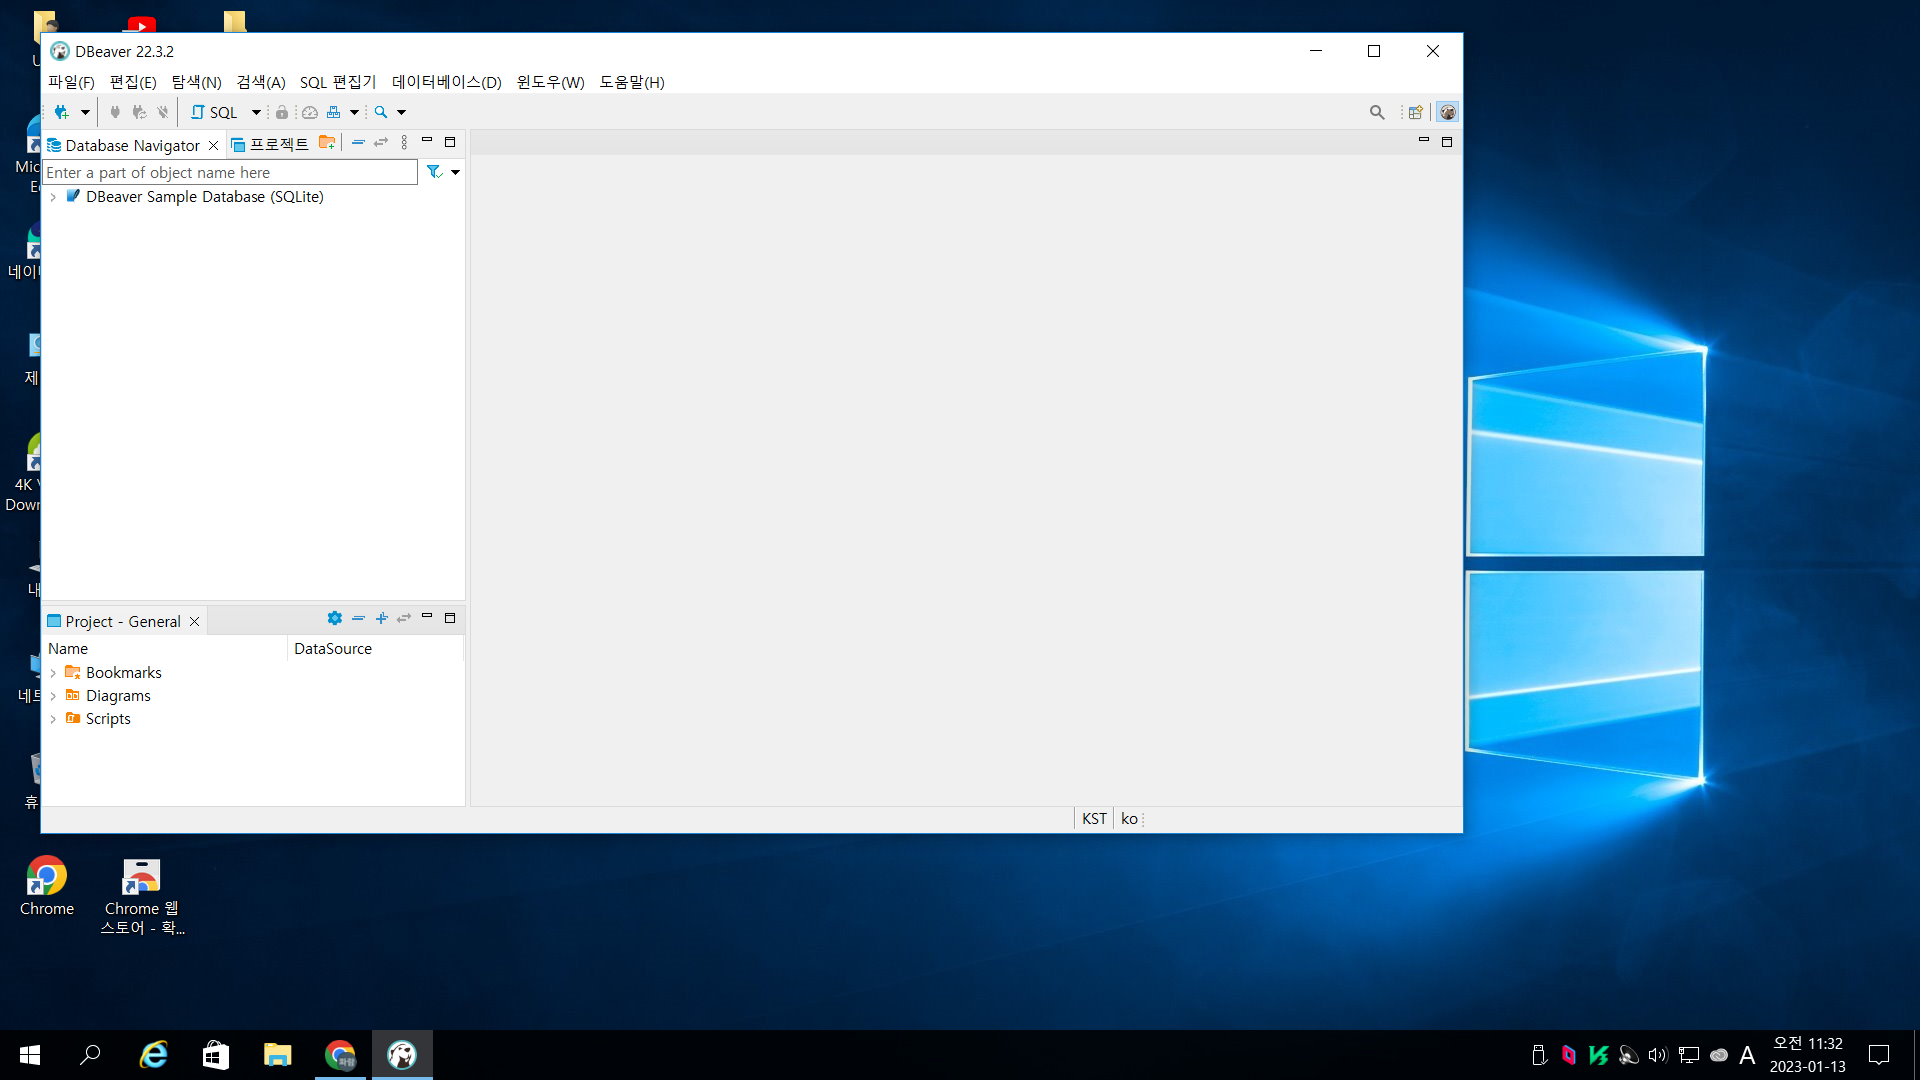Toggle Link with Editor in Database Navigator
Viewport: 1920px width, 1080px height.
(x=381, y=142)
